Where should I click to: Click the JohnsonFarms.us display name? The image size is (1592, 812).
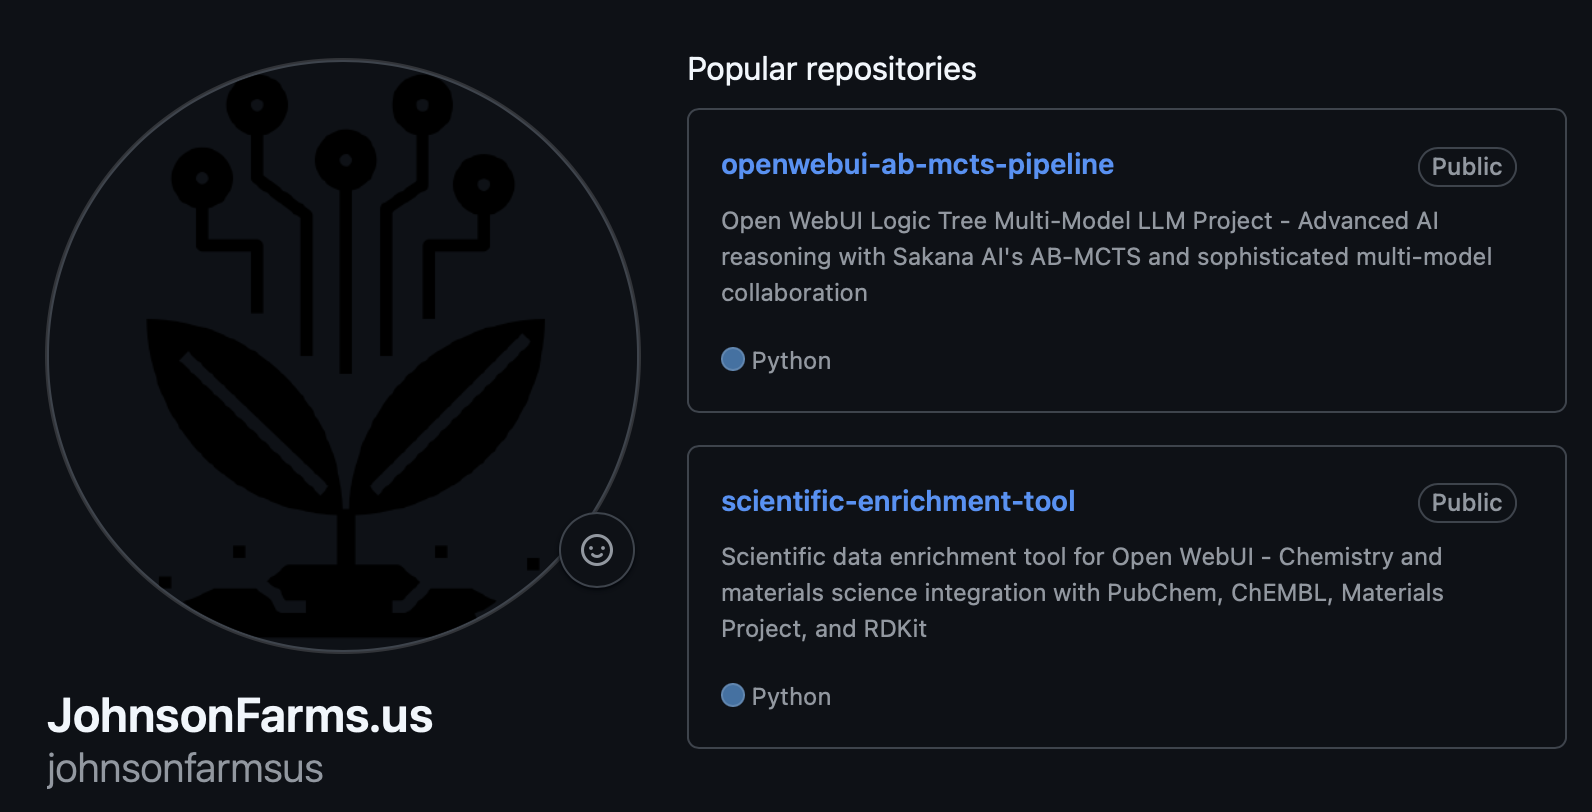pos(240,716)
